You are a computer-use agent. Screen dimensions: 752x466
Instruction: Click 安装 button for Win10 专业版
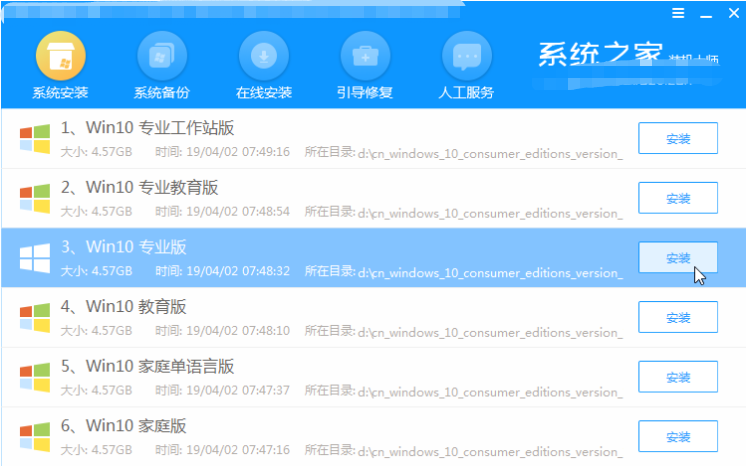click(678, 258)
